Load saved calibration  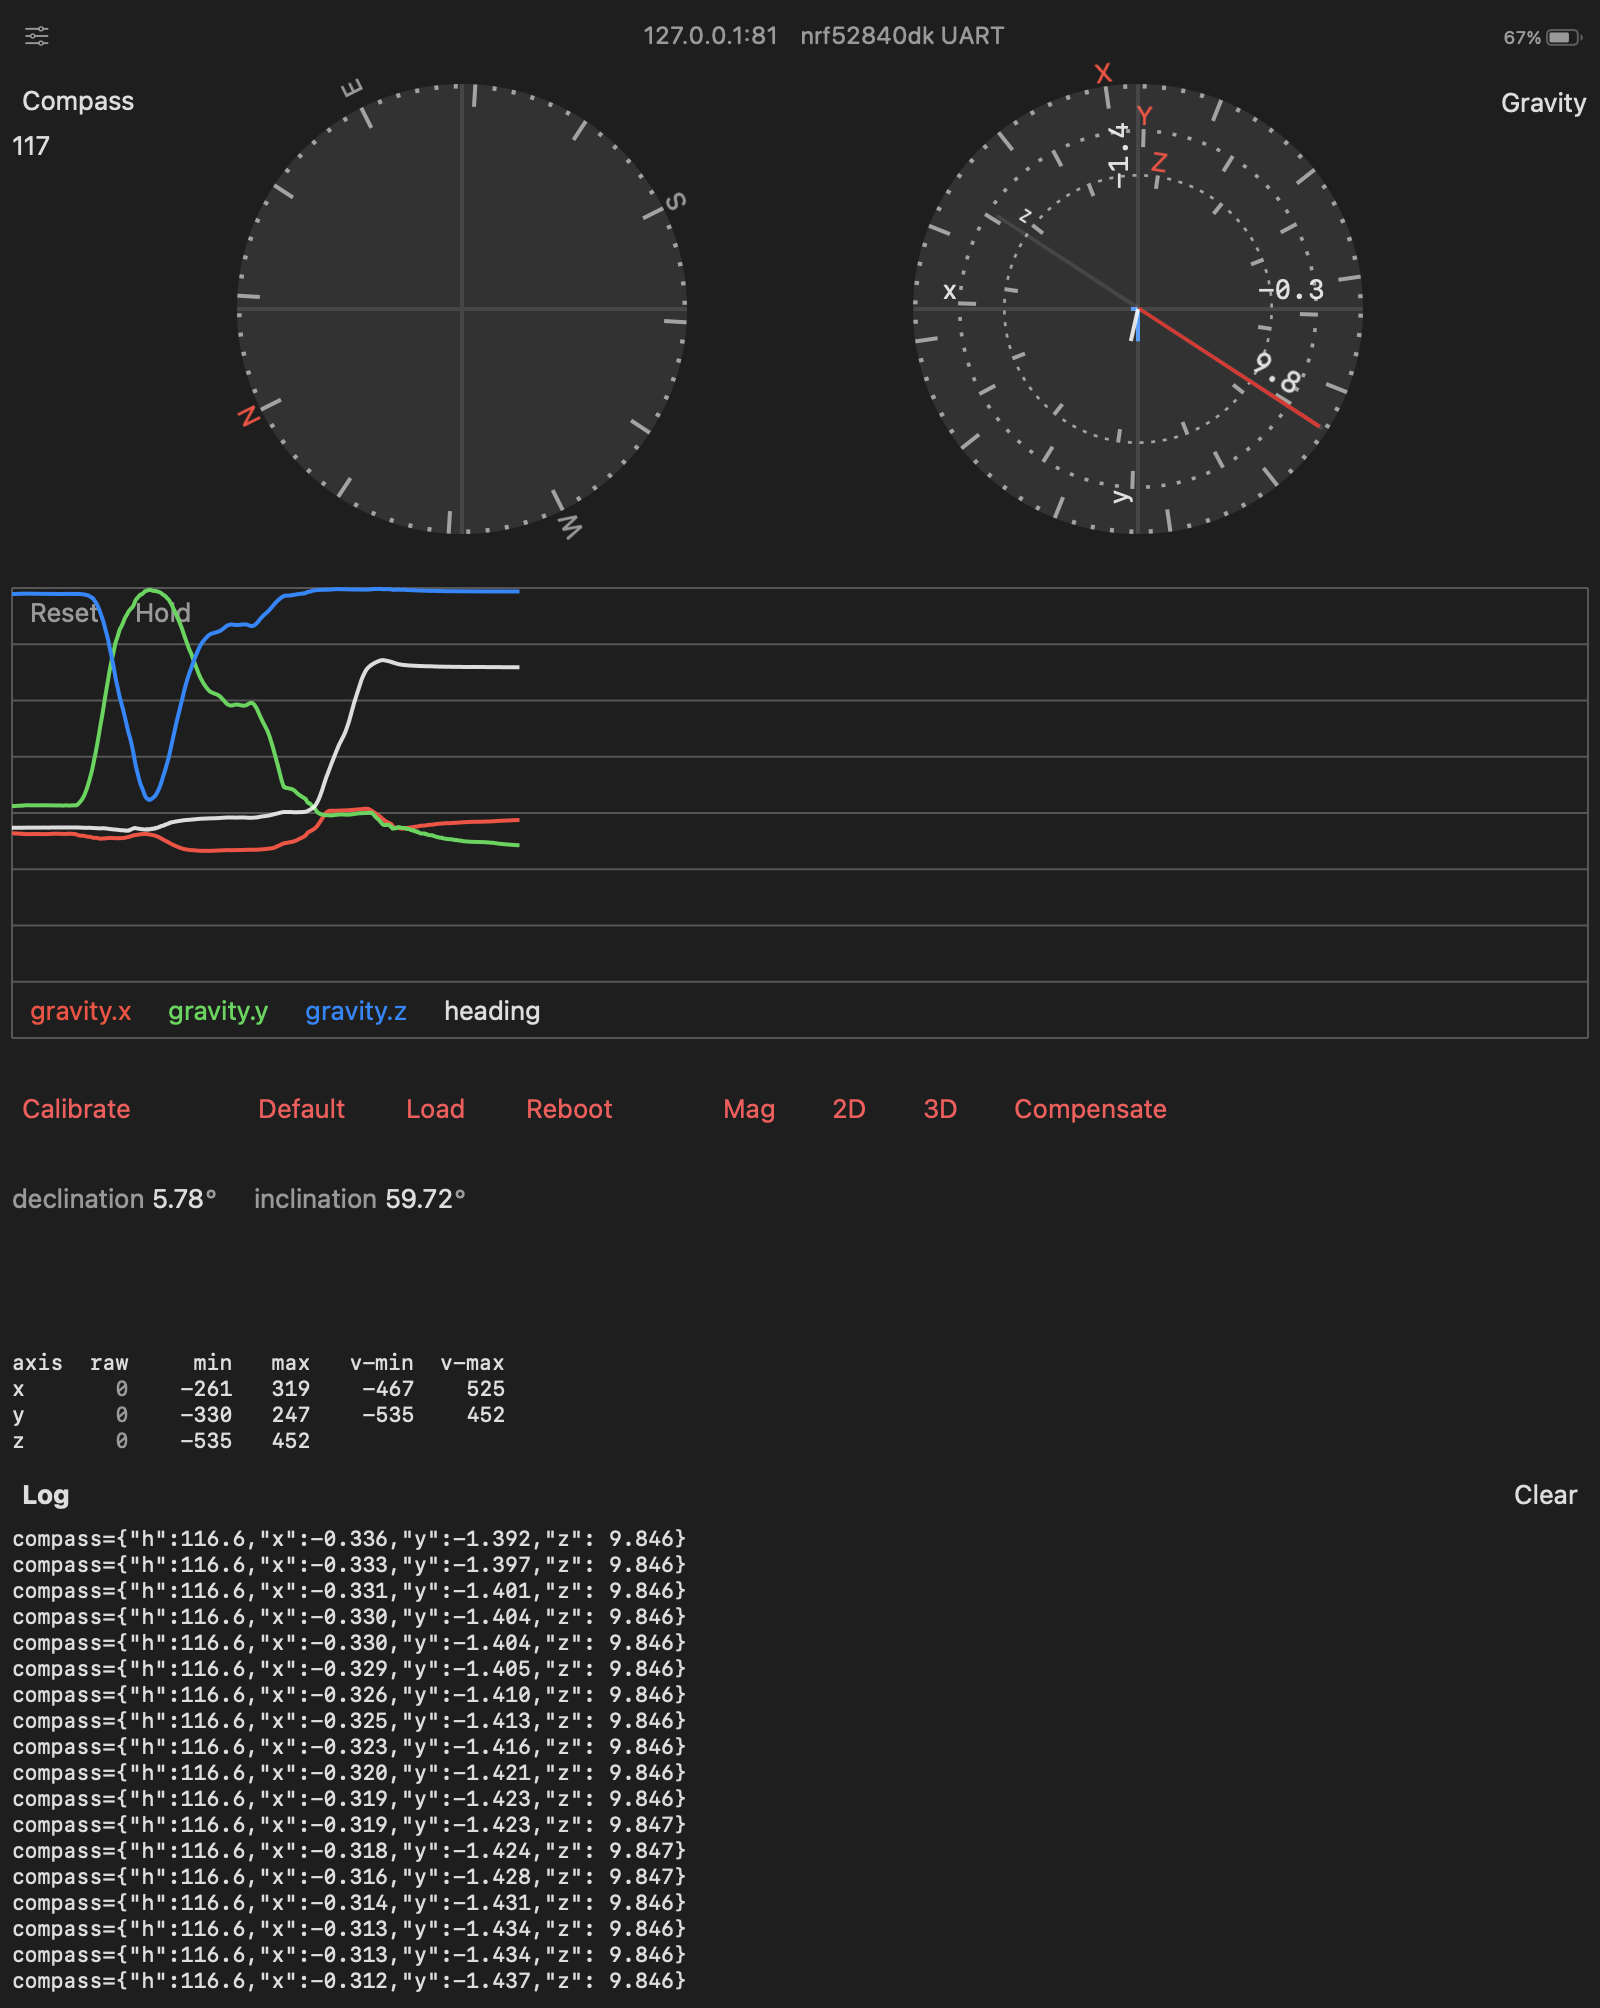435,1109
